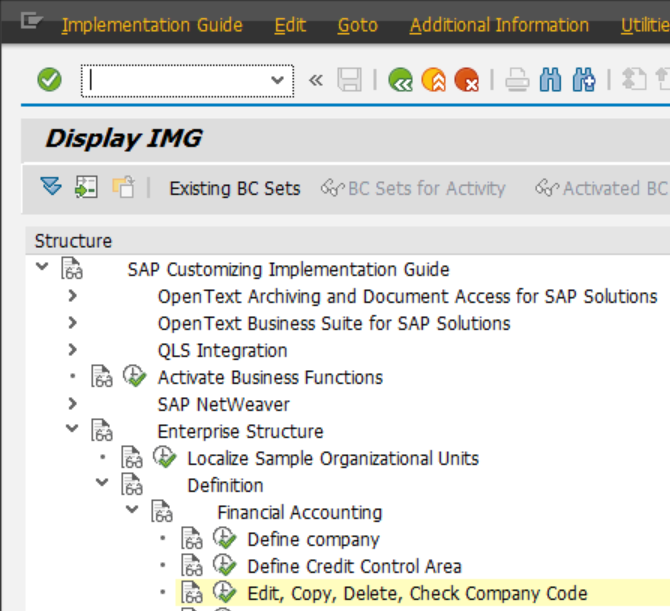Select the SAP NetWeaver text
This screenshot has height=611, width=670.
tap(223, 404)
